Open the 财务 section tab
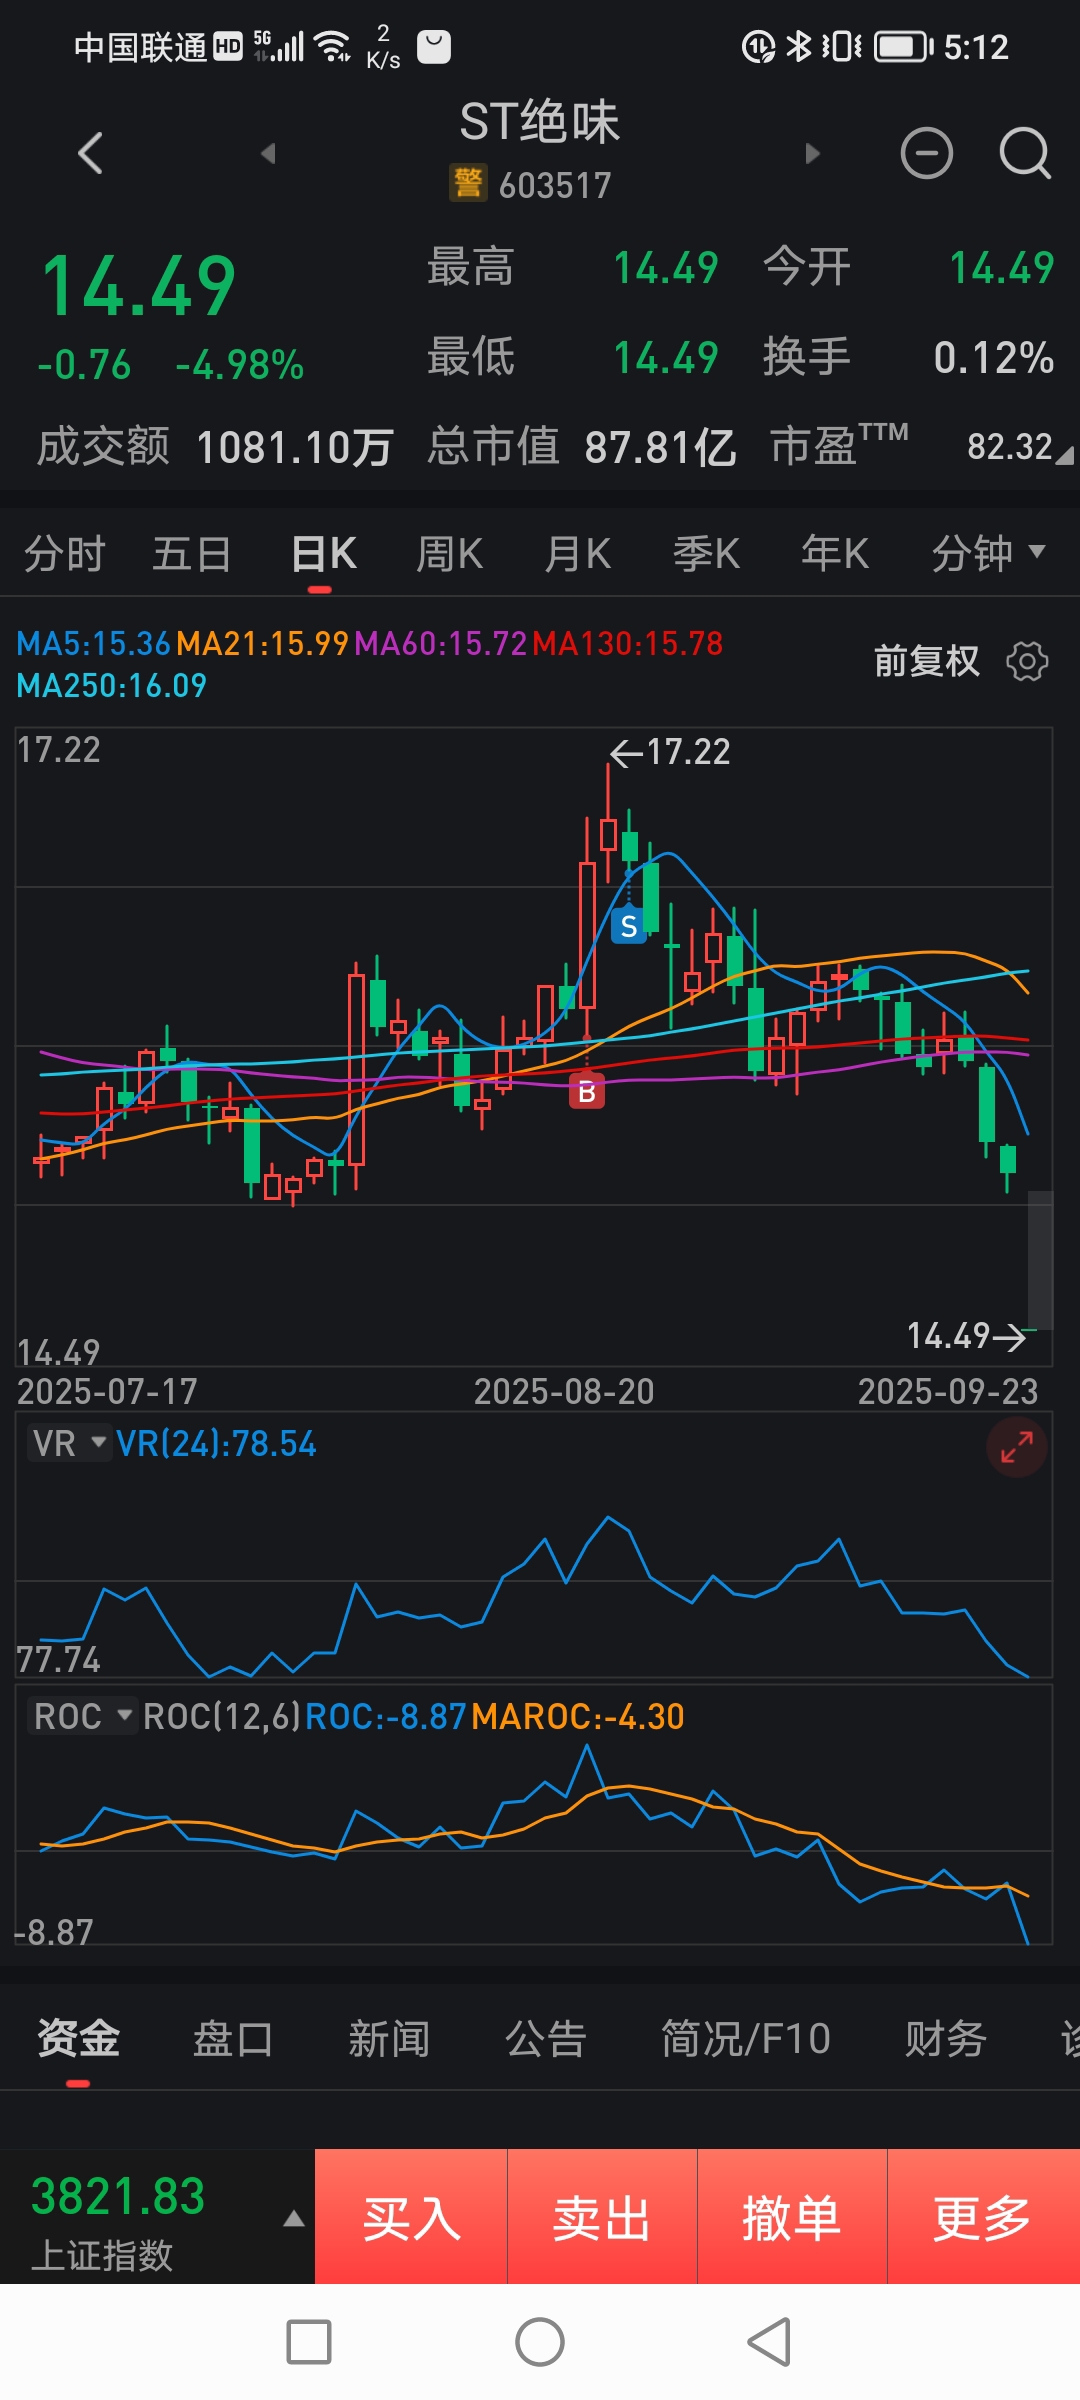Image resolution: width=1080 pixels, height=2400 pixels. (946, 2037)
